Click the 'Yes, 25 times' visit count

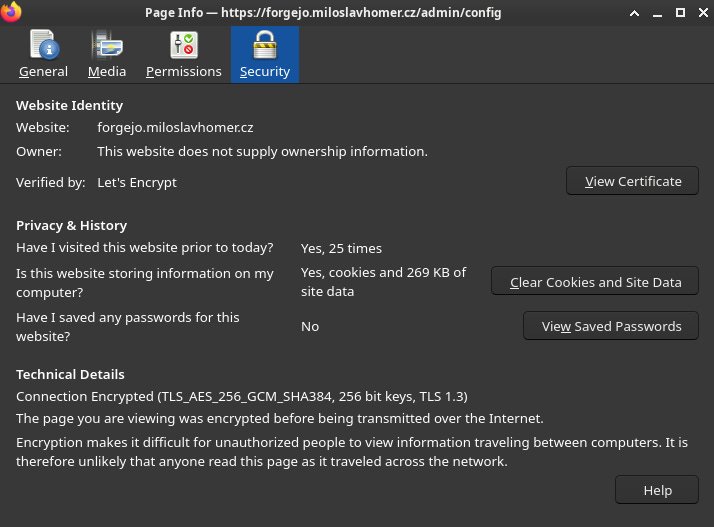341,248
